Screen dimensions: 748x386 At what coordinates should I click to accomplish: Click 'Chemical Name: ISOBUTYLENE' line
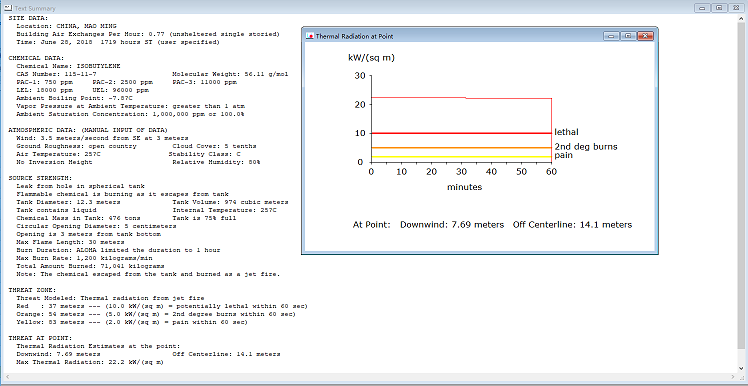[68, 66]
